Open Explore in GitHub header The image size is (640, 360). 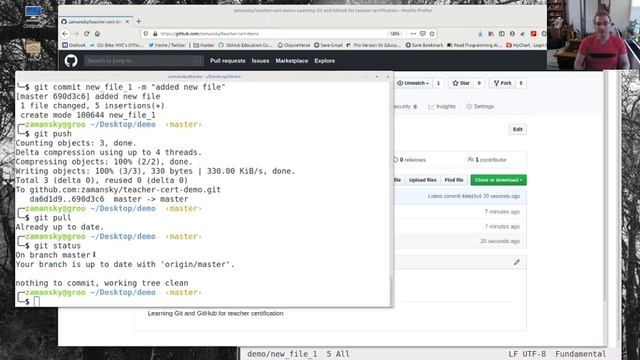point(324,61)
